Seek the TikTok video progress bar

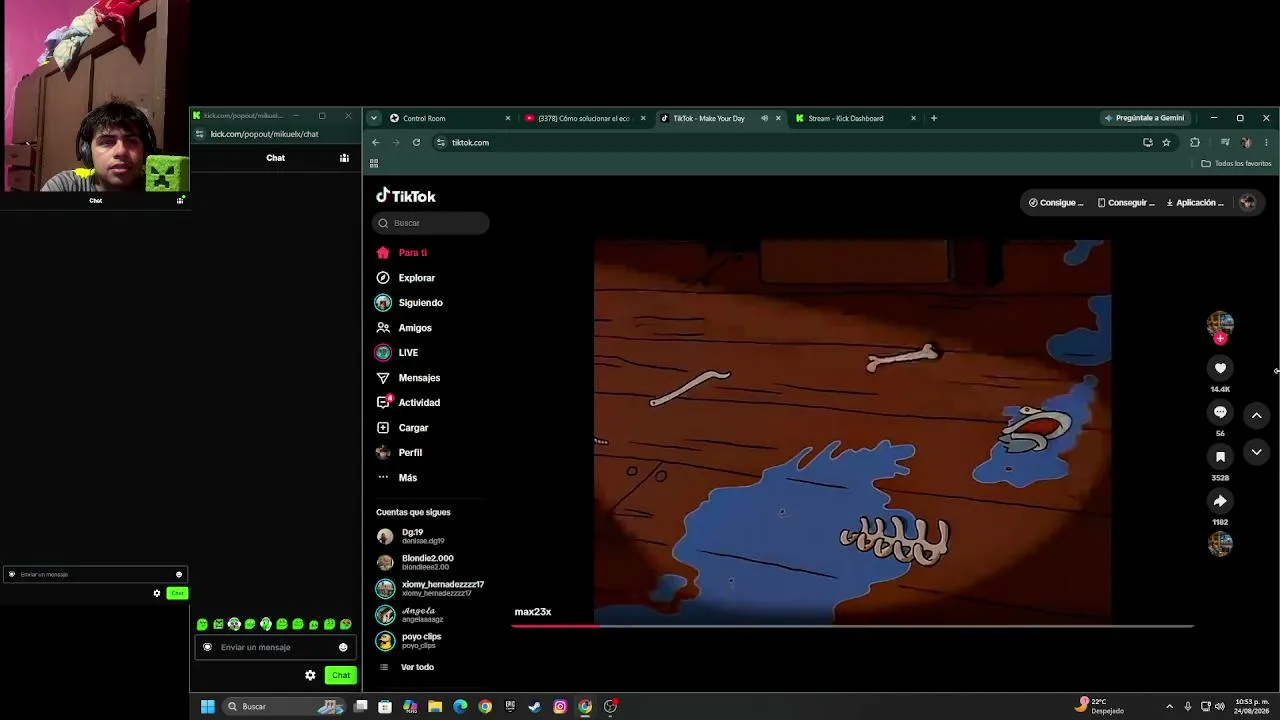852,626
